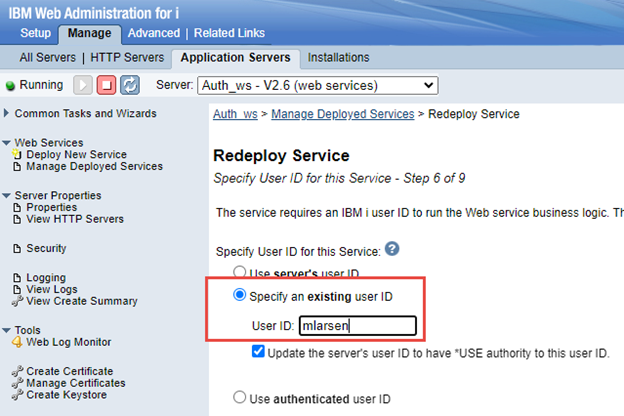Click the View HTTP Servers page icon

click(17, 219)
